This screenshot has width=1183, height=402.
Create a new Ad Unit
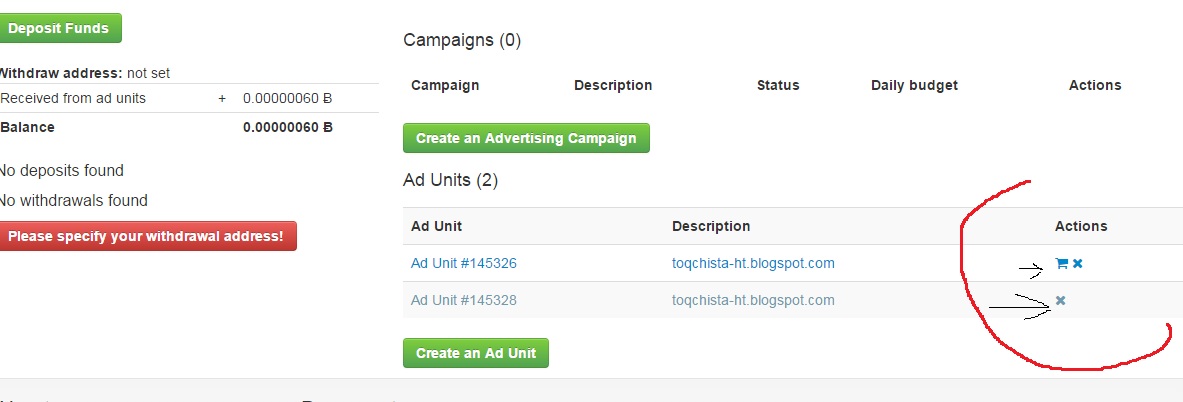pos(476,353)
